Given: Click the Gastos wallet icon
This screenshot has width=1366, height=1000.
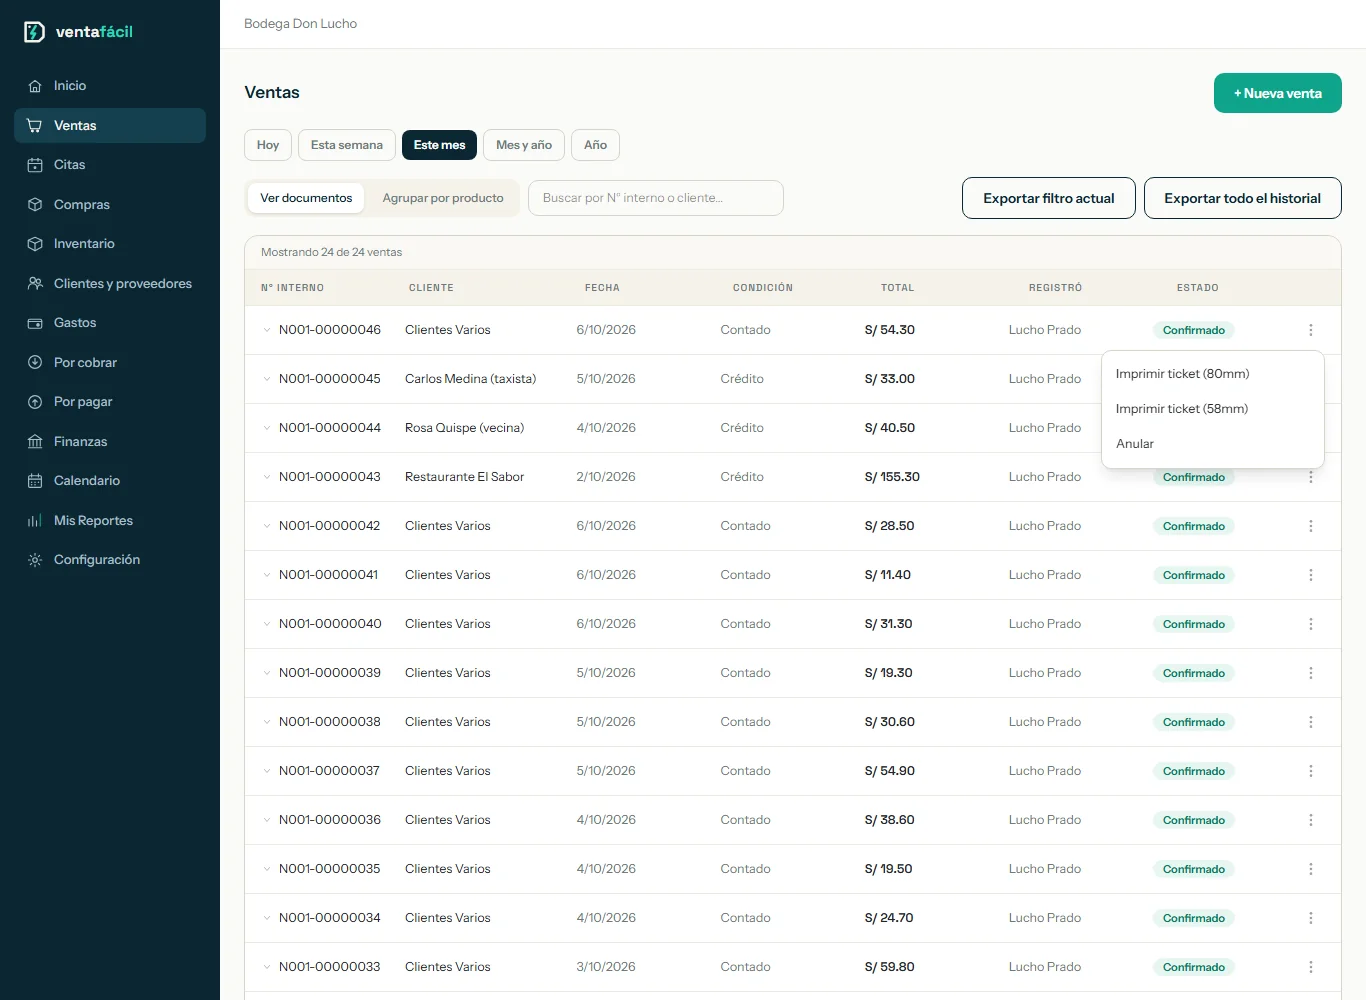Looking at the screenshot, I should (35, 323).
